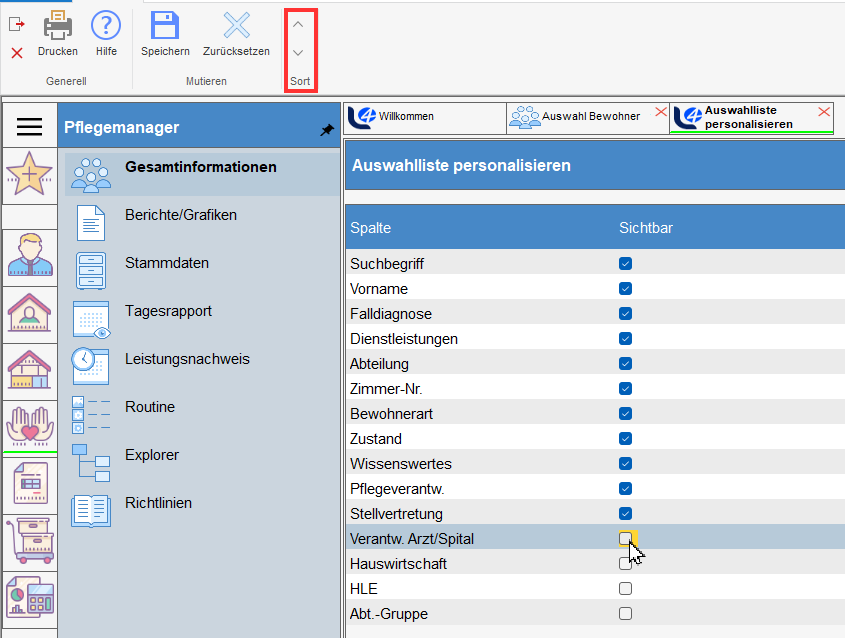Close the Auswahlliste personalisieren tab
This screenshot has width=845, height=638.
pyautogui.click(x=824, y=112)
